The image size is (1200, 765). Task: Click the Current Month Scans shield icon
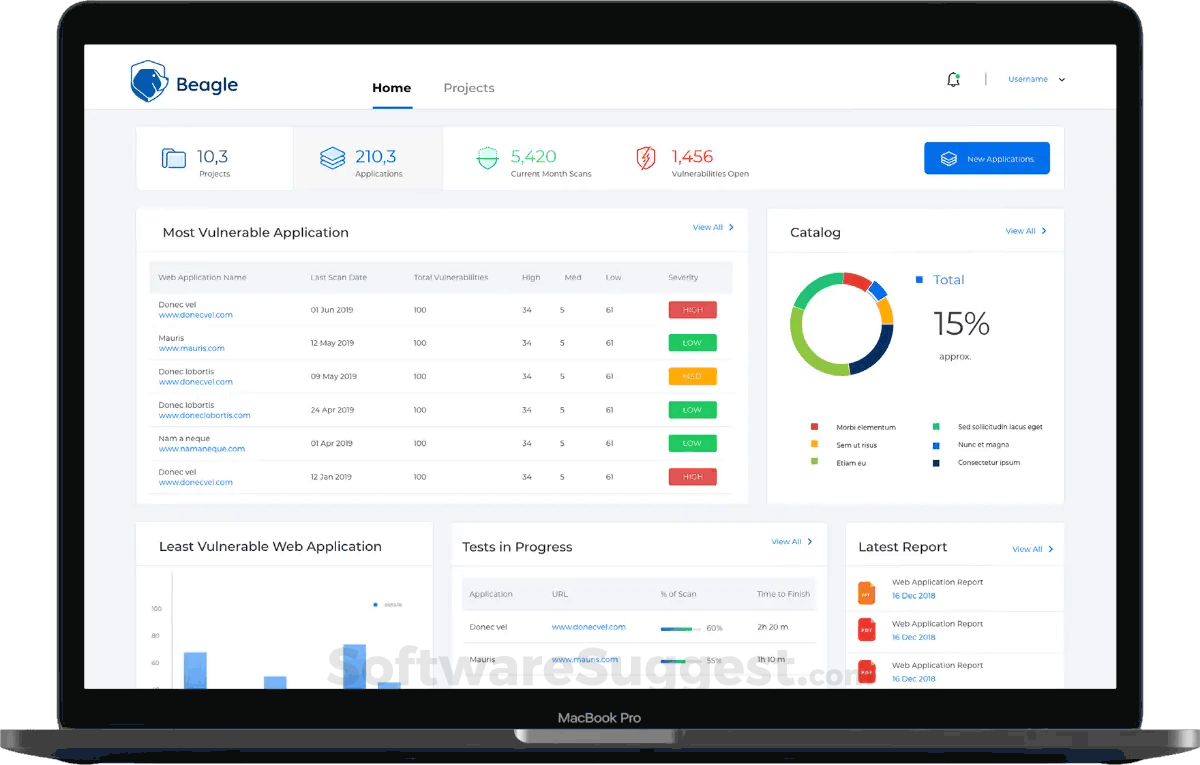487,157
